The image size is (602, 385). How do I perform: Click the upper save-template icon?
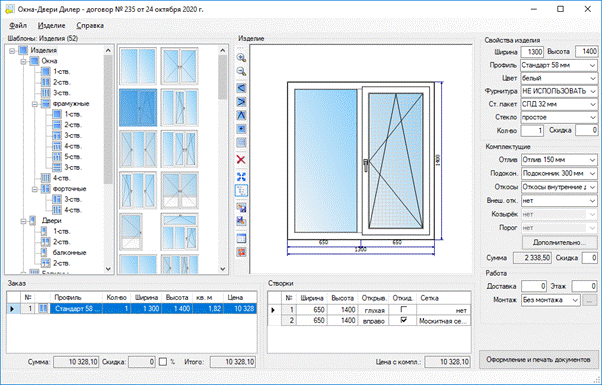(x=241, y=208)
